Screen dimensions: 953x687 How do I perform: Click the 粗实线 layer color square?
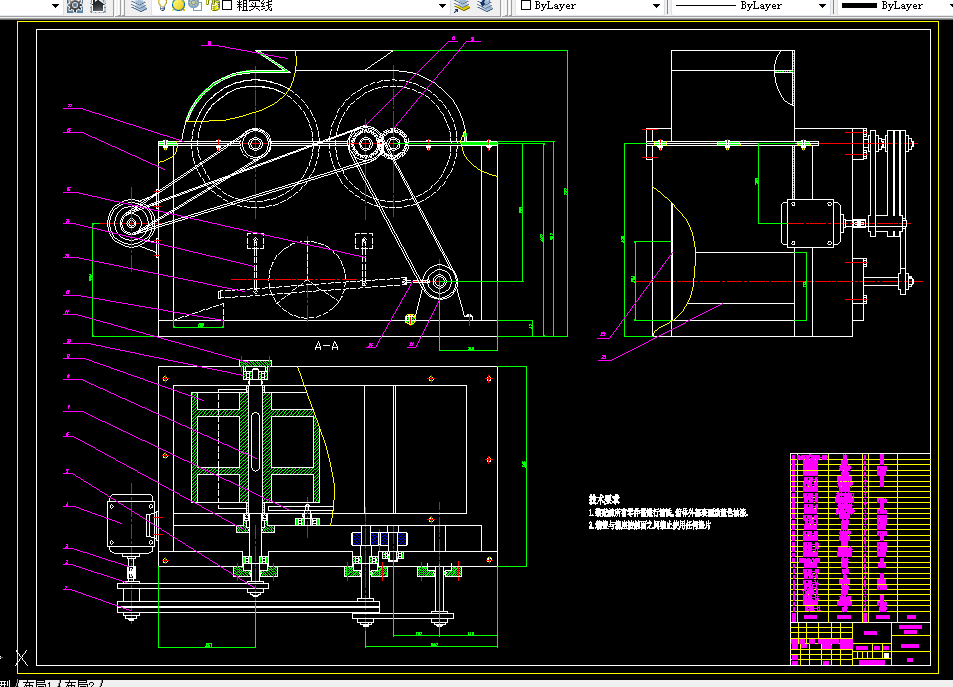click(227, 5)
